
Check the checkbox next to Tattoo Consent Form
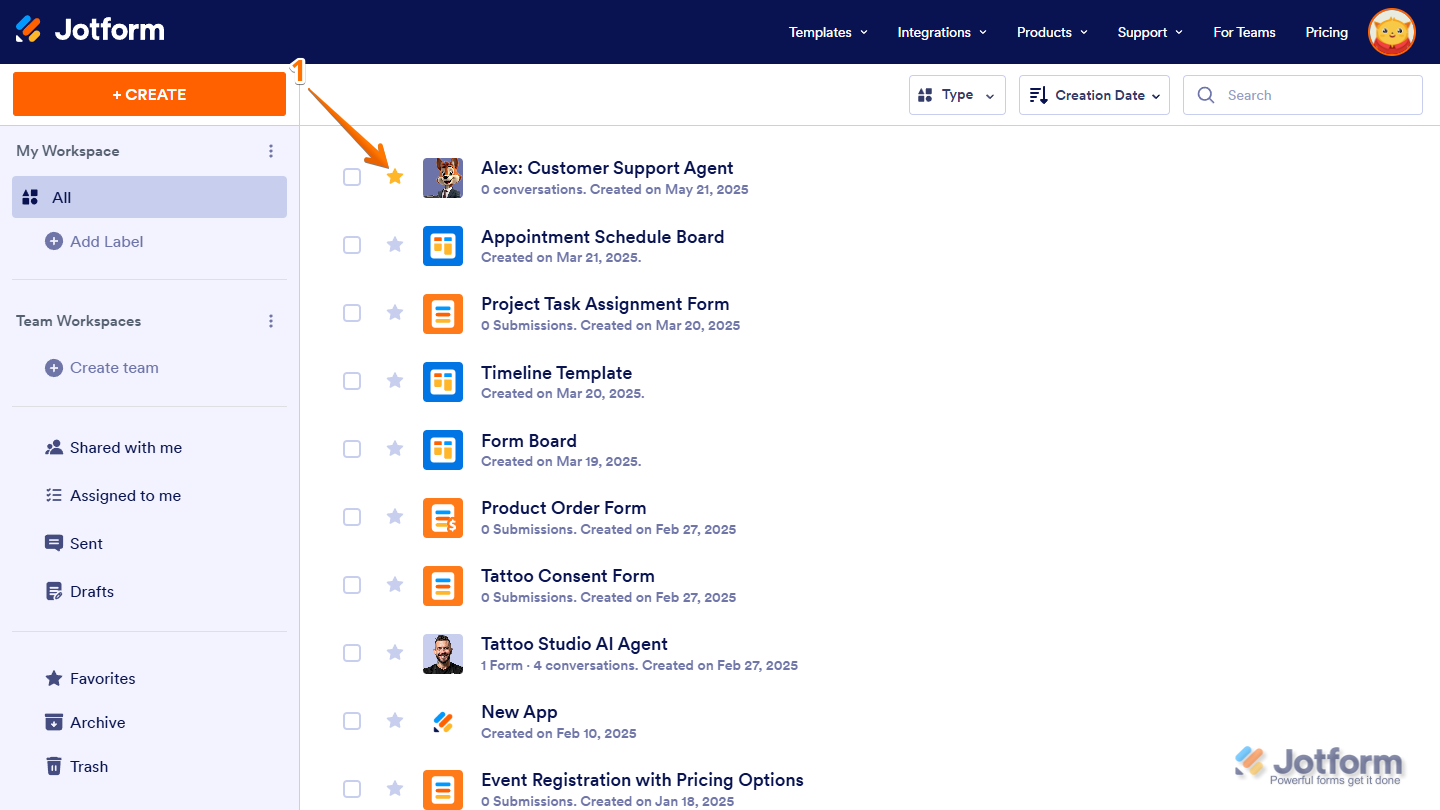pyautogui.click(x=352, y=585)
